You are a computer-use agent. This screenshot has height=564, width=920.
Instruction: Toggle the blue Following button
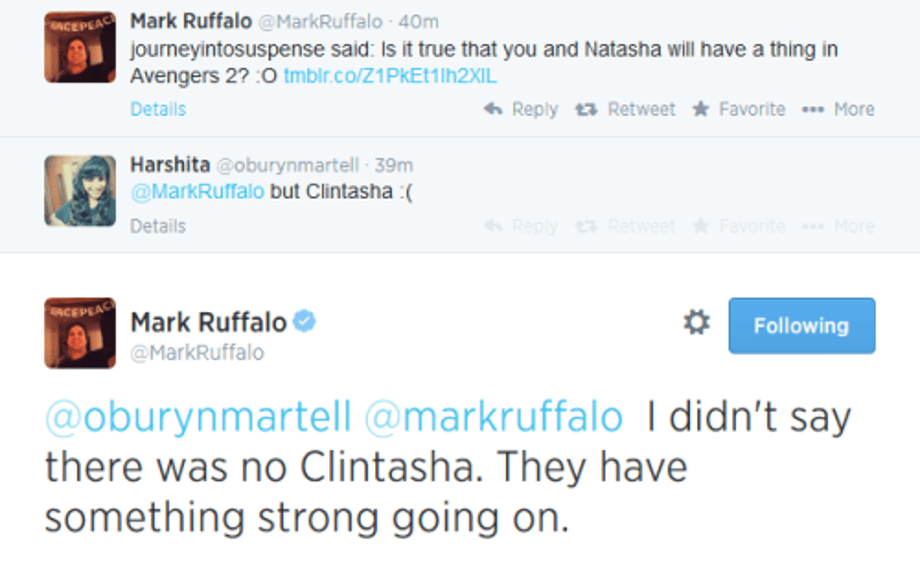click(x=801, y=325)
